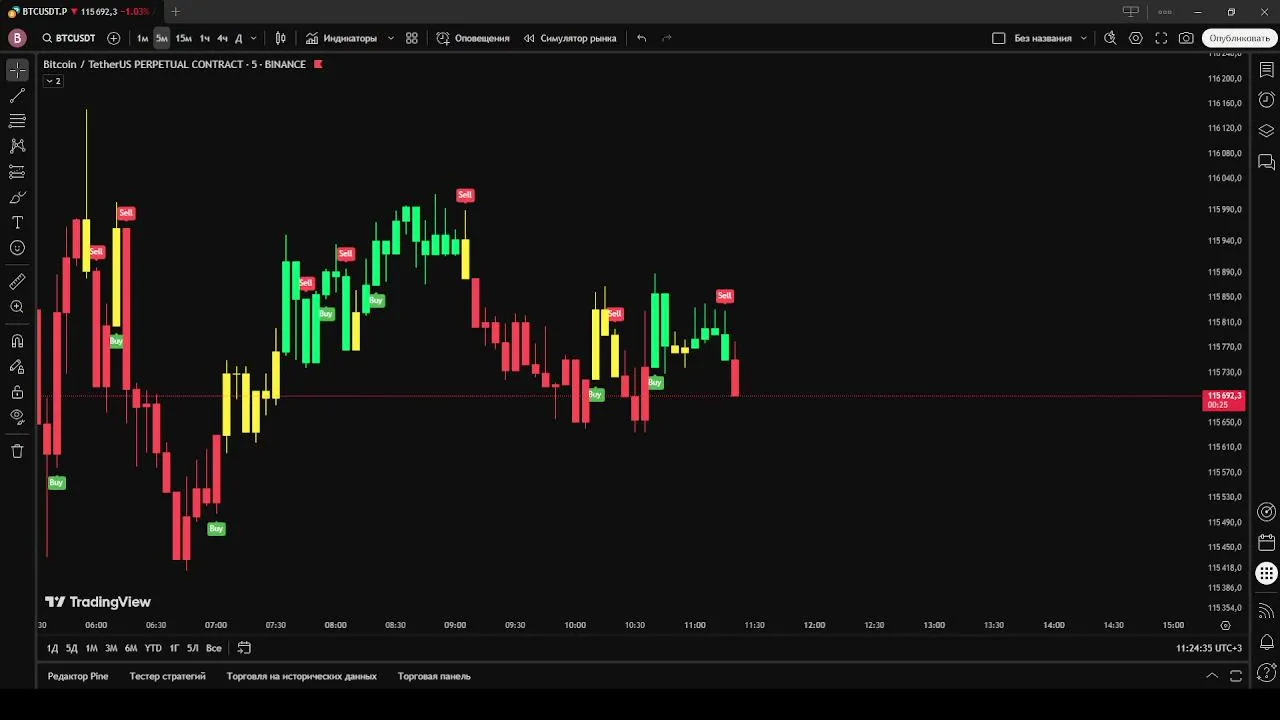Open the user profile avatar menu
The height and width of the screenshot is (720, 1280).
coord(16,38)
